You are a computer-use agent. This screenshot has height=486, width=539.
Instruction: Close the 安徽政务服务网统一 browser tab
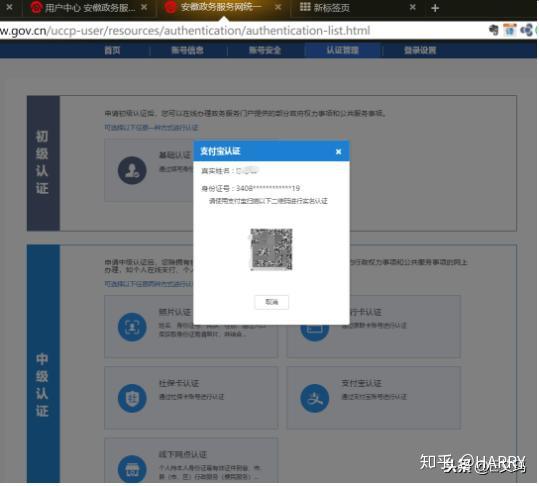coord(278,7)
